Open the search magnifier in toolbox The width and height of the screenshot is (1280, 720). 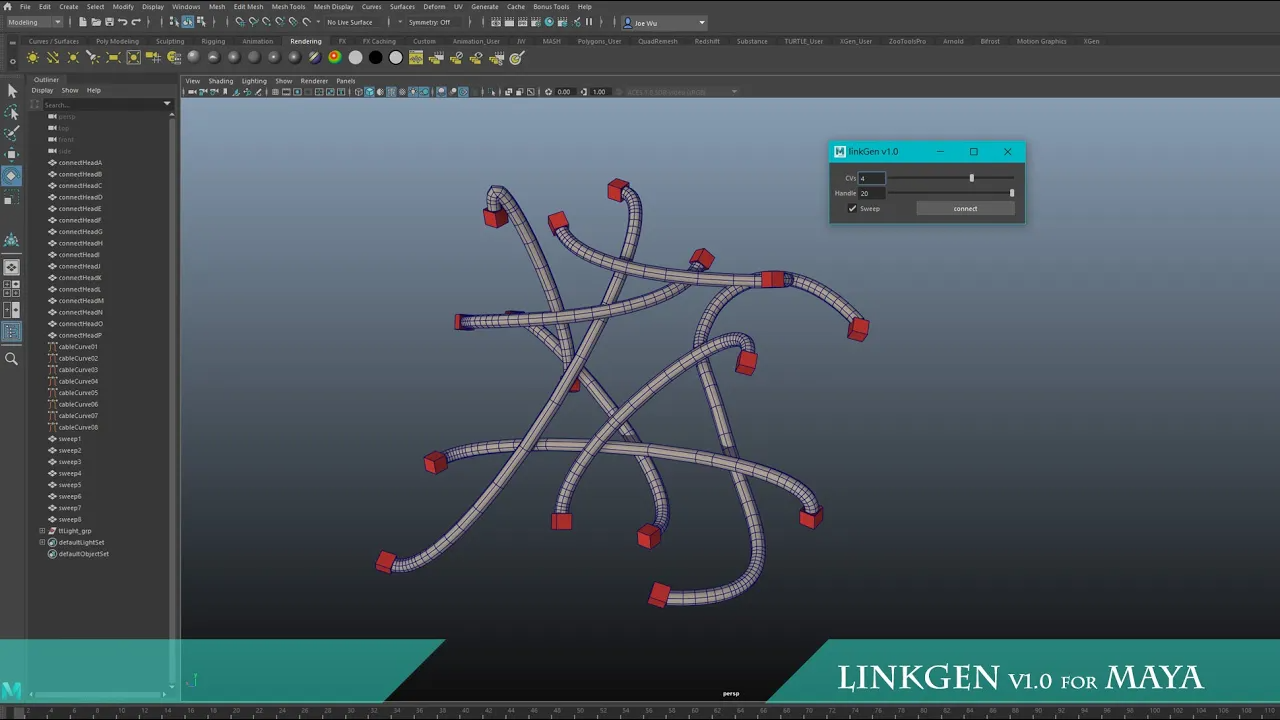pyautogui.click(x=12, y=359)
